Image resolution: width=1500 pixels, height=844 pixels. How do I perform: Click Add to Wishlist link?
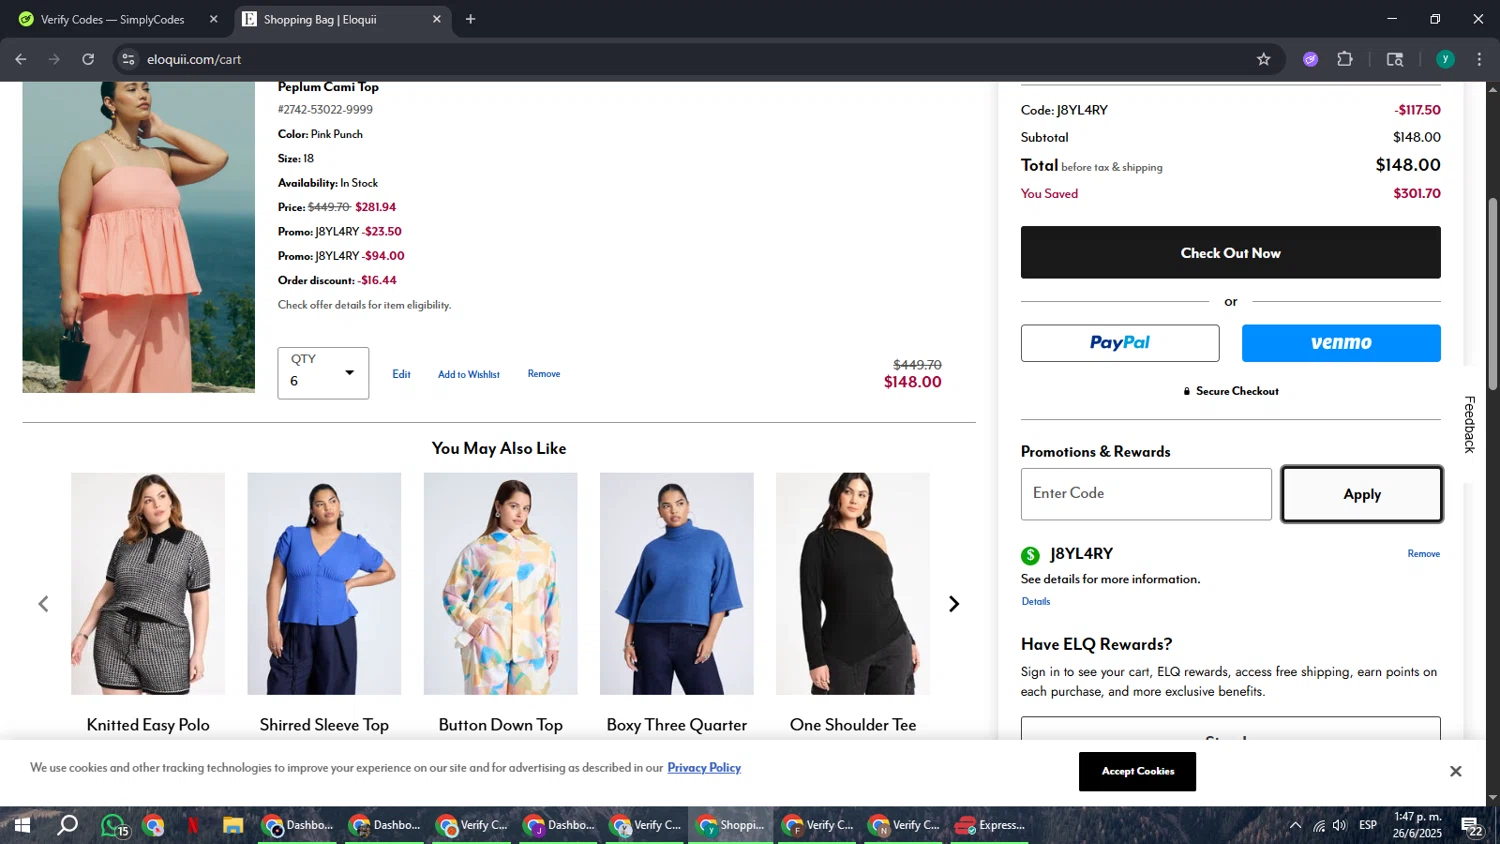point(469,374)
